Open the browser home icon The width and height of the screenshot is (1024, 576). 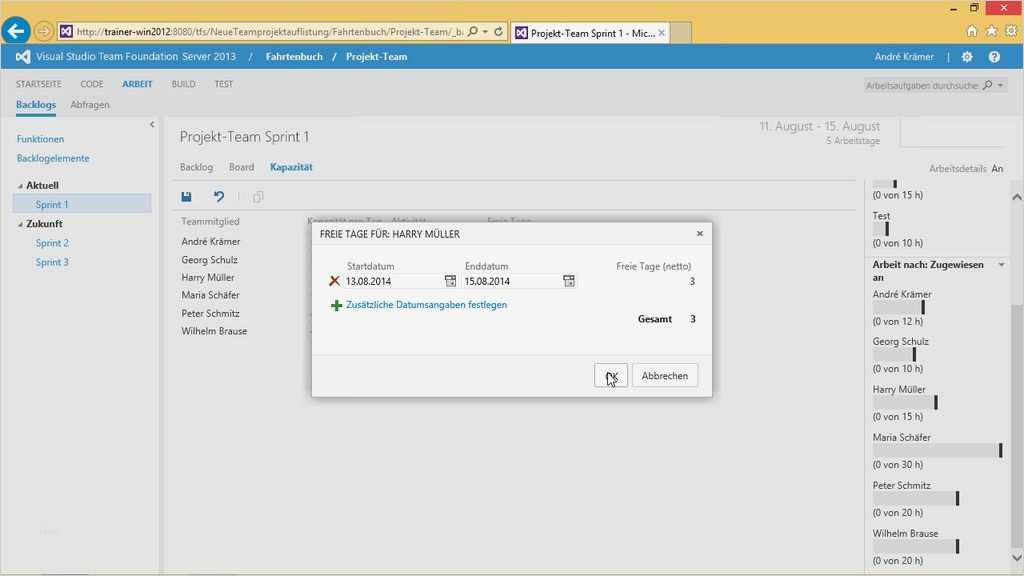click(x=972, y=31)
